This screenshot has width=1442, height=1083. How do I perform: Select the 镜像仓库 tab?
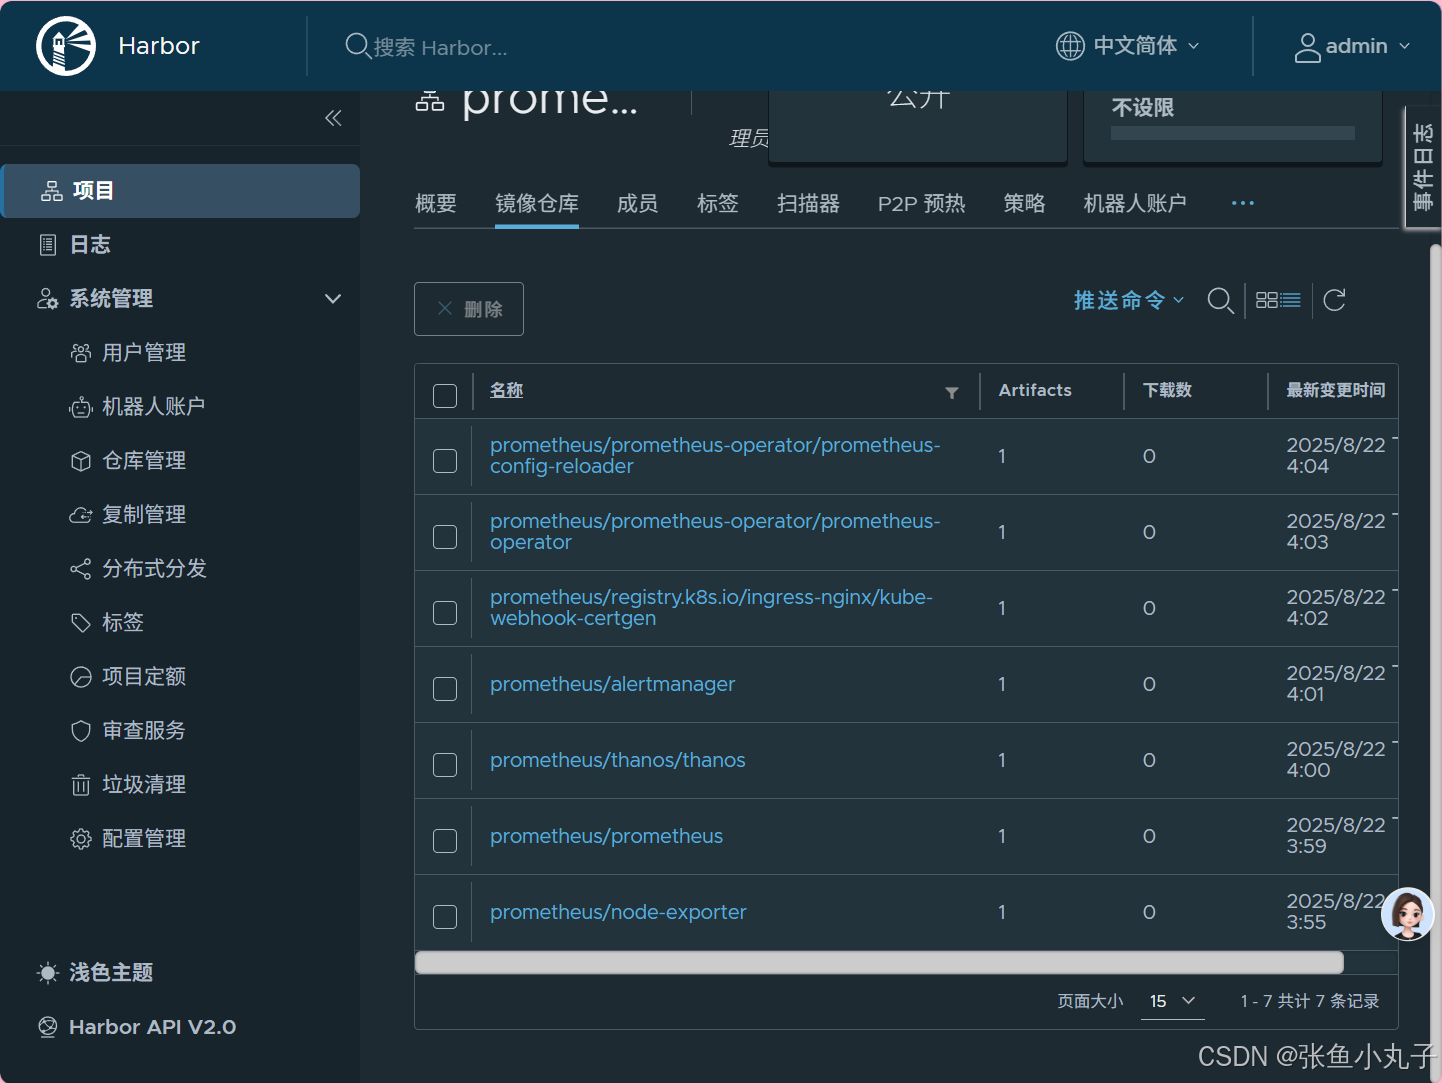point(537,204)
